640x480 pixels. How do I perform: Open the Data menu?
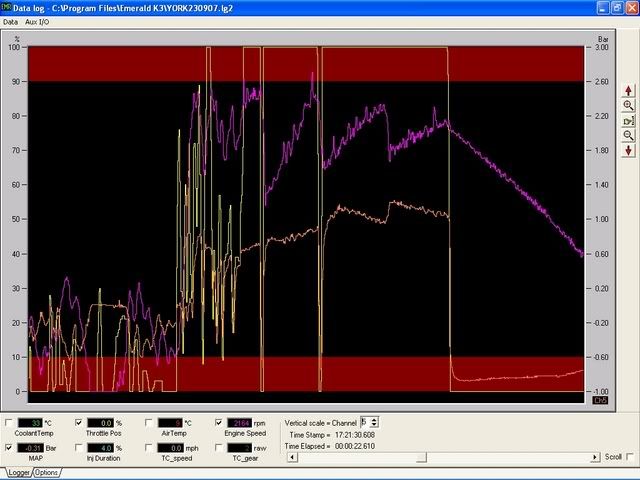[12, 21]
